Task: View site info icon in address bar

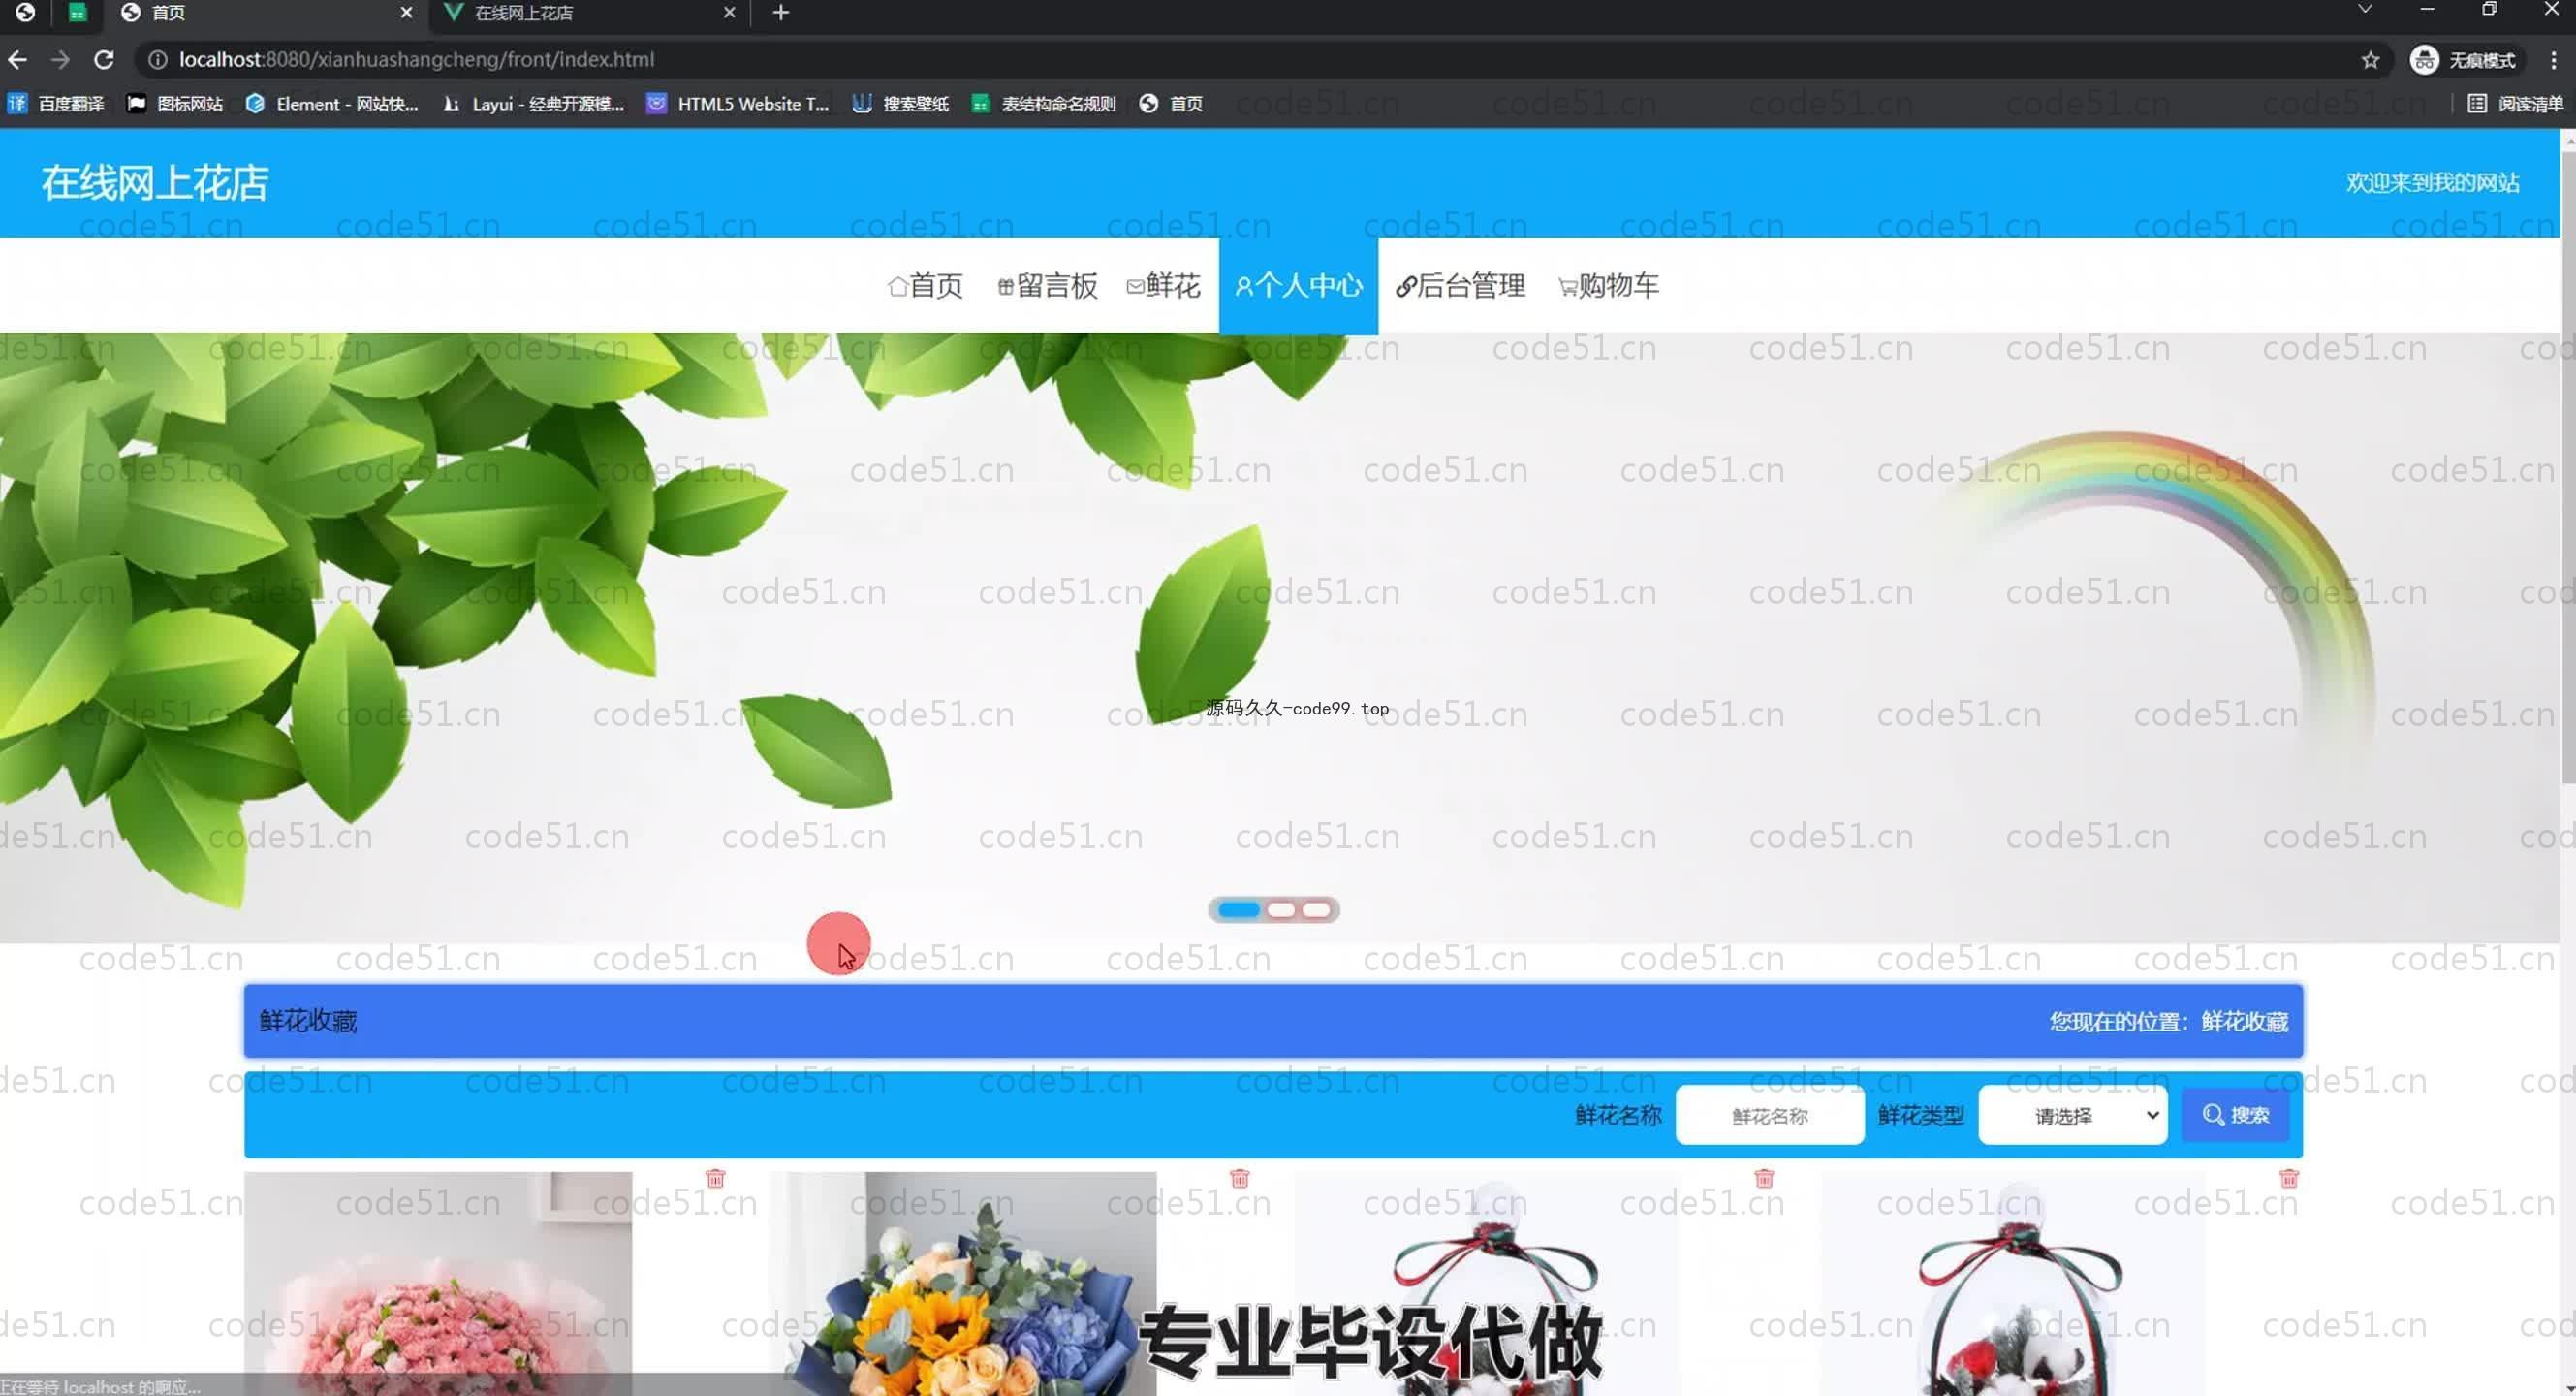Action: 157,60
